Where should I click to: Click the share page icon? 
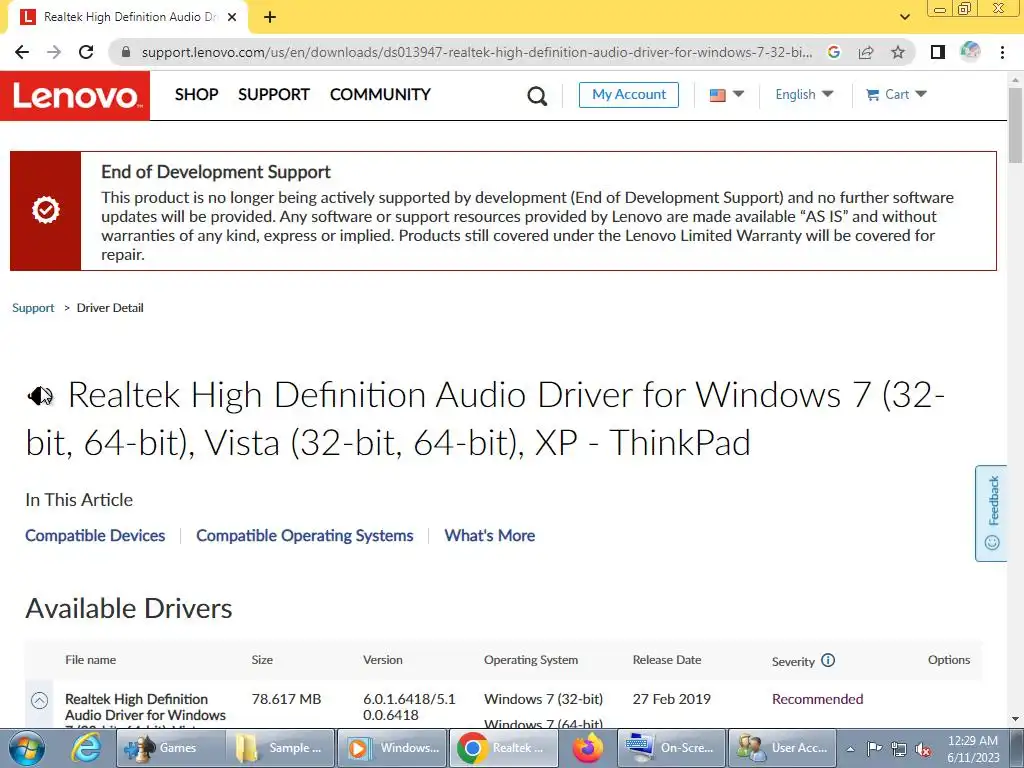(866, 52)
